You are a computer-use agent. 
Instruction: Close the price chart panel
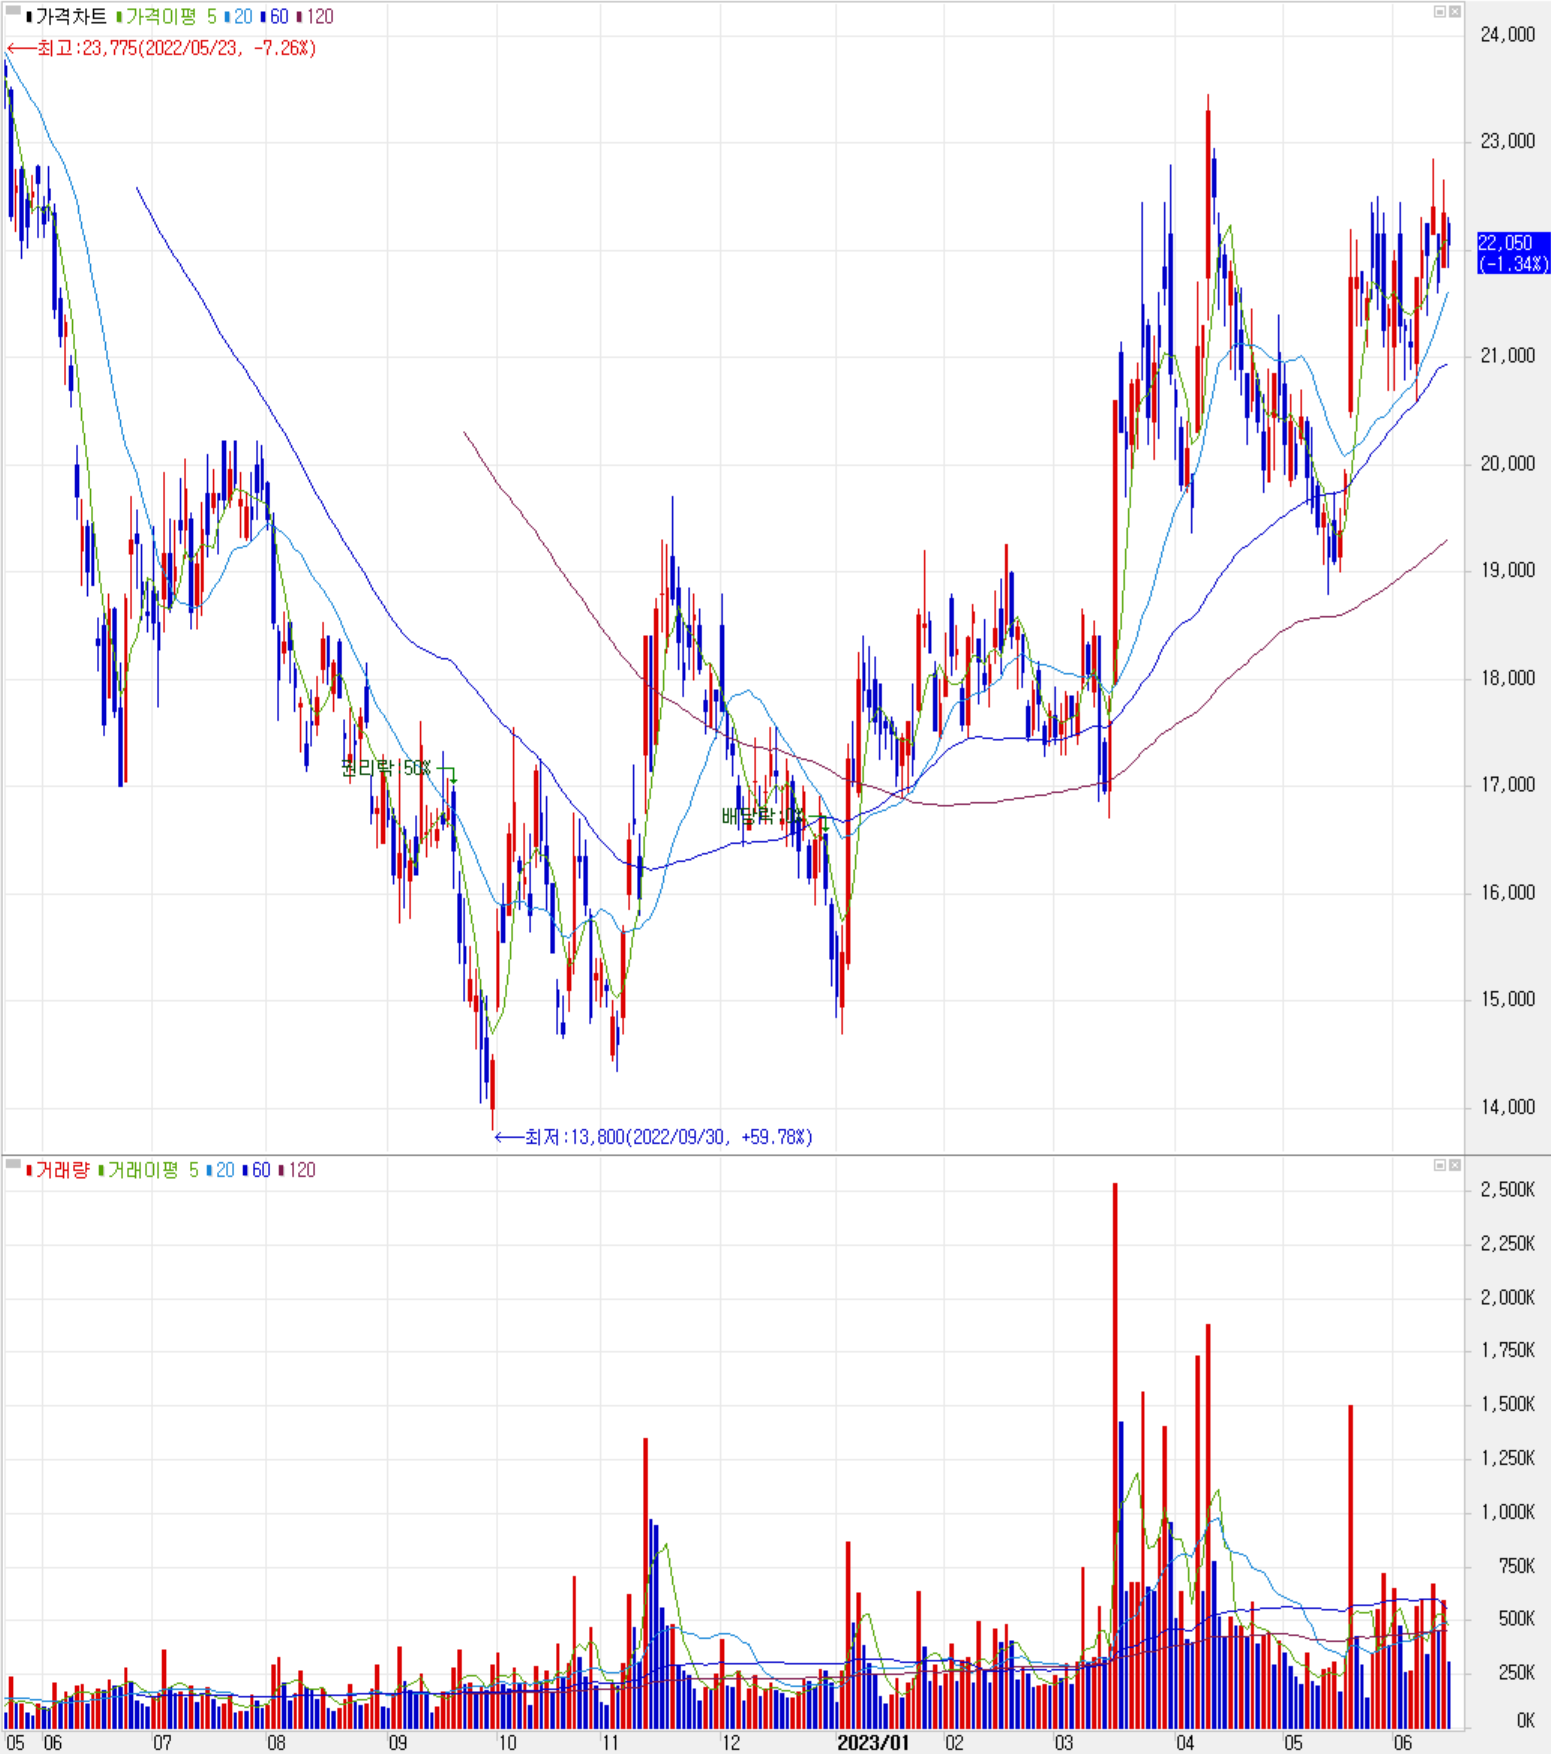point(1455,12)
